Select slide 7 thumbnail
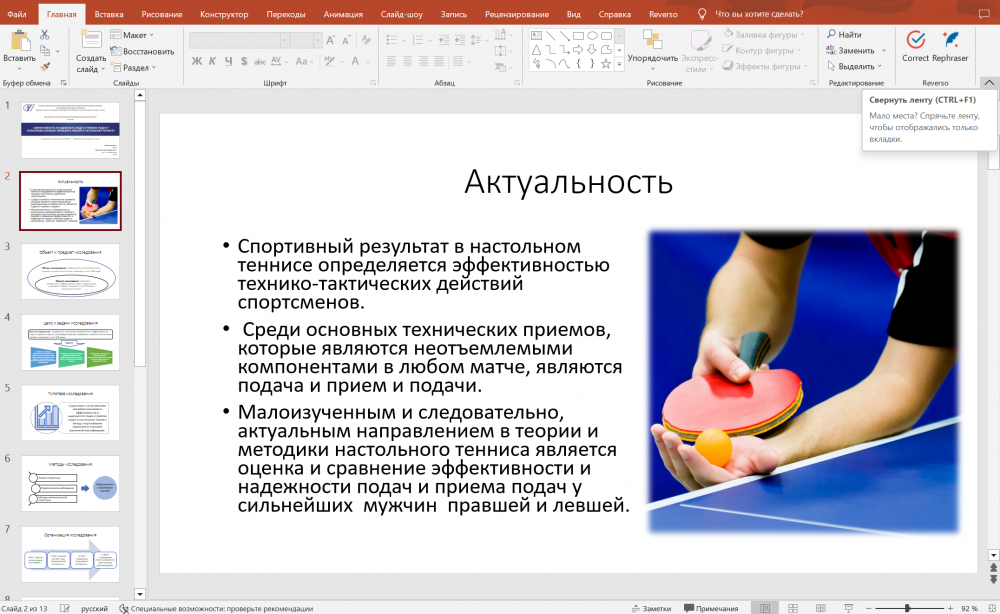This screenshot has width=1000, height=614. tap(70, 553)
